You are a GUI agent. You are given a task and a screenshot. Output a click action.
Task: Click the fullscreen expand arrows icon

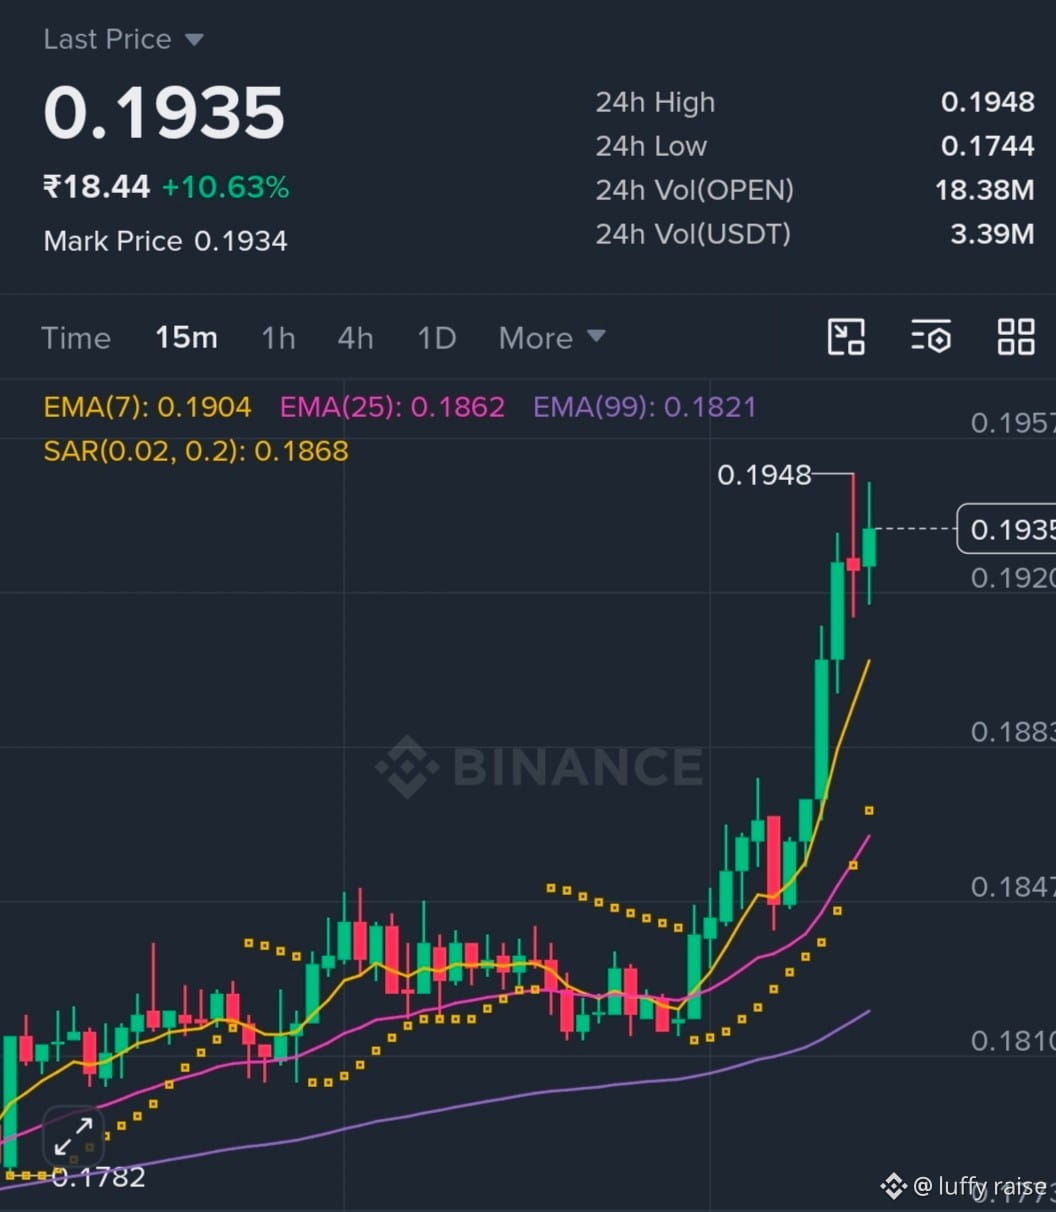[x=73, y=1137]
